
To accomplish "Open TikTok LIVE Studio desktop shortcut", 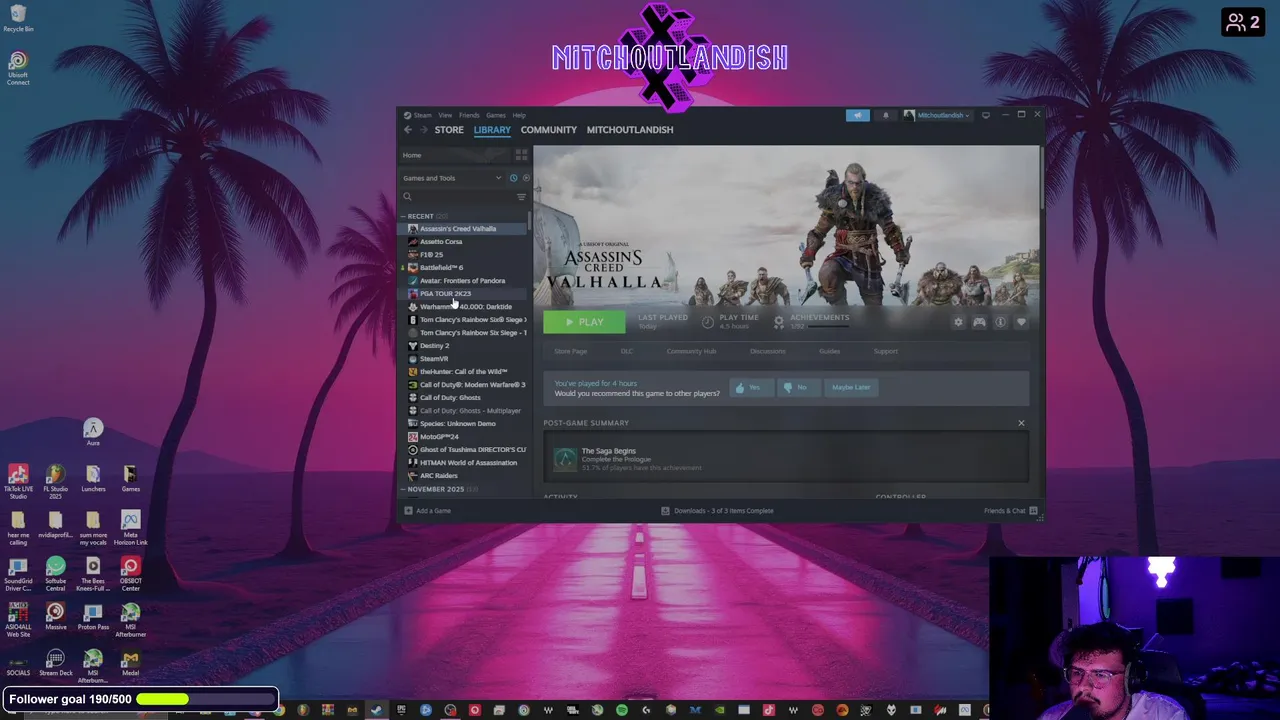I will pyautogui.click(x=18, y=481).
